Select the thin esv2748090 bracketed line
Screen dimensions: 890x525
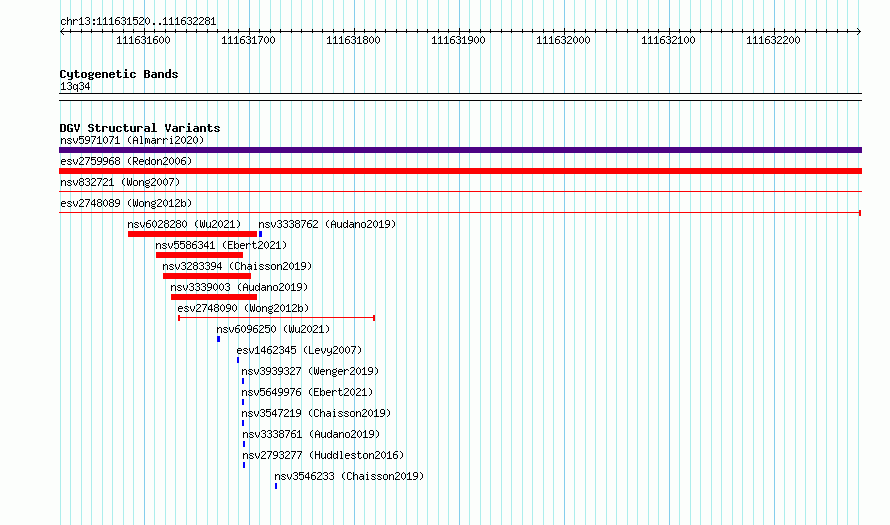point(276,318)
